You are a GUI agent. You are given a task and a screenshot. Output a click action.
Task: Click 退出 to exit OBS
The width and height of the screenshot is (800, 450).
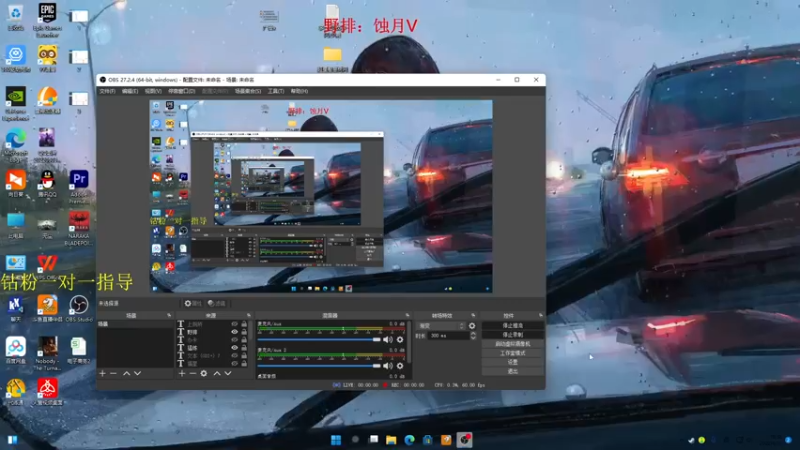(x=512, y=371)
